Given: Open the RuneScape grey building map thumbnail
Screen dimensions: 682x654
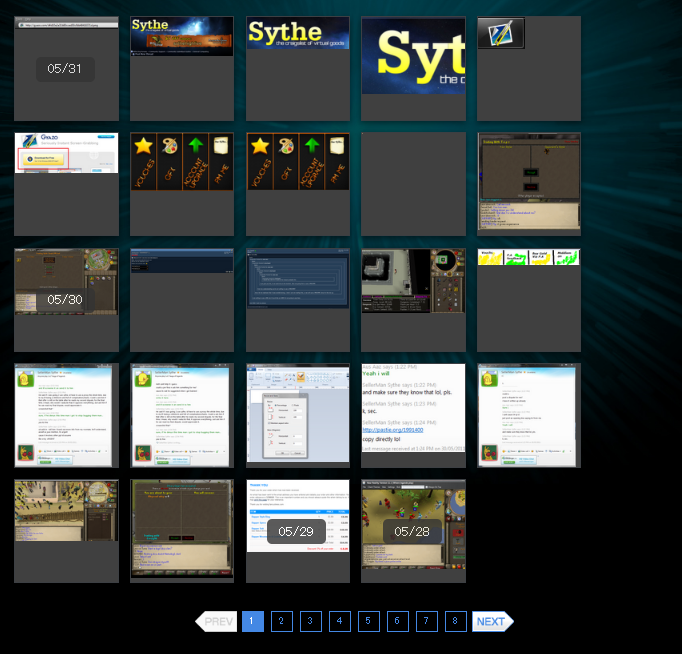Looking at the screenshot, I should [x=413, y=300].
